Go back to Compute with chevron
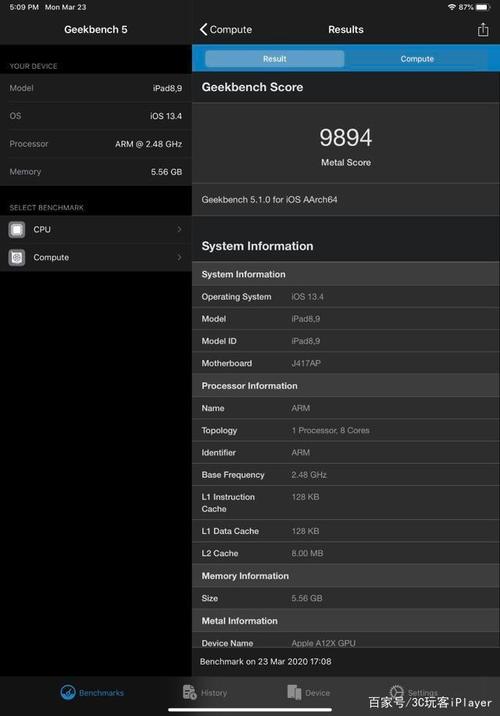Image resolution: width=500 pixels, height=716 pixels. pos(226,30)
